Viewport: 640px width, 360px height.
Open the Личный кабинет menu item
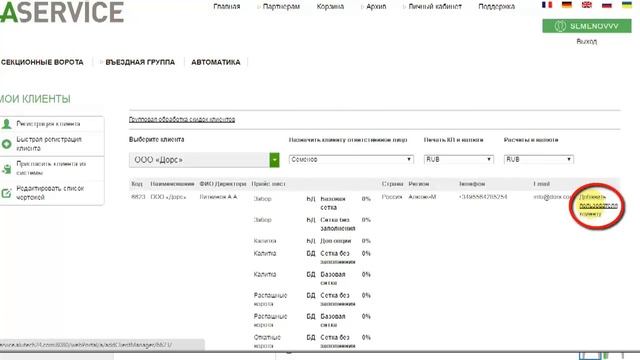(x=435, y=7)
